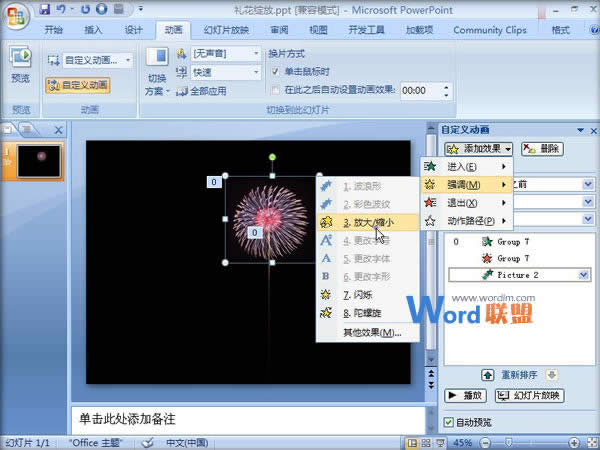The image size is (600, 450).
Task: Toggle the 自动预览 auto preview checkbox
Action: tap(448, 422)
